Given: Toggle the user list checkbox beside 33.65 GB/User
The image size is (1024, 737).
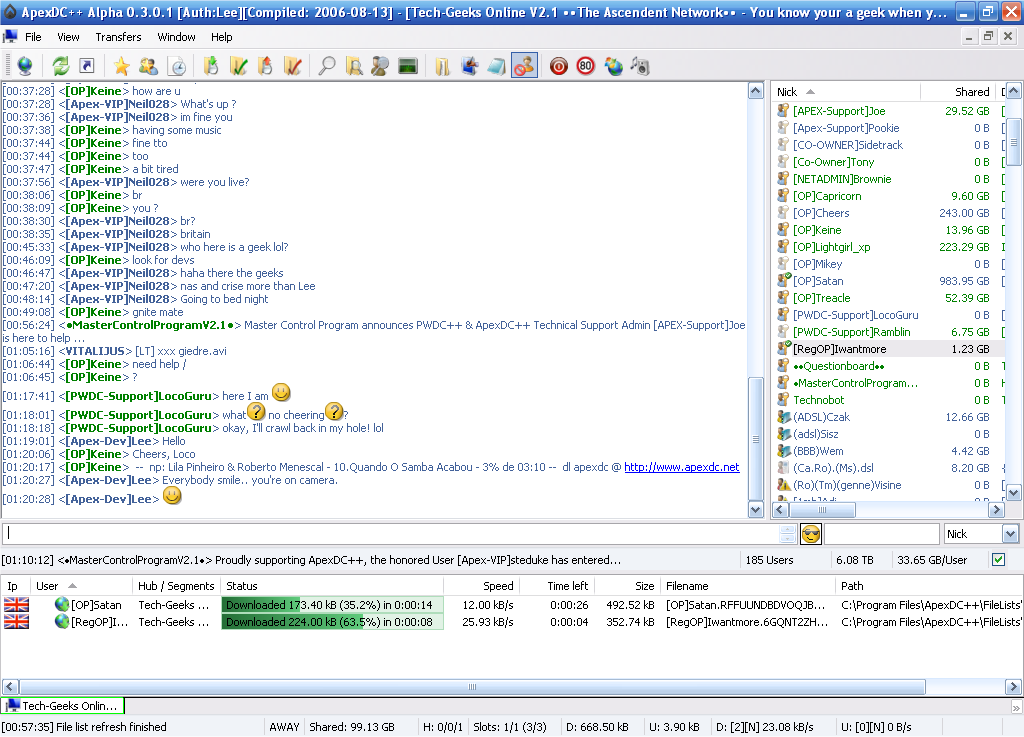Looking at the screenshot, I should point(999,559).
